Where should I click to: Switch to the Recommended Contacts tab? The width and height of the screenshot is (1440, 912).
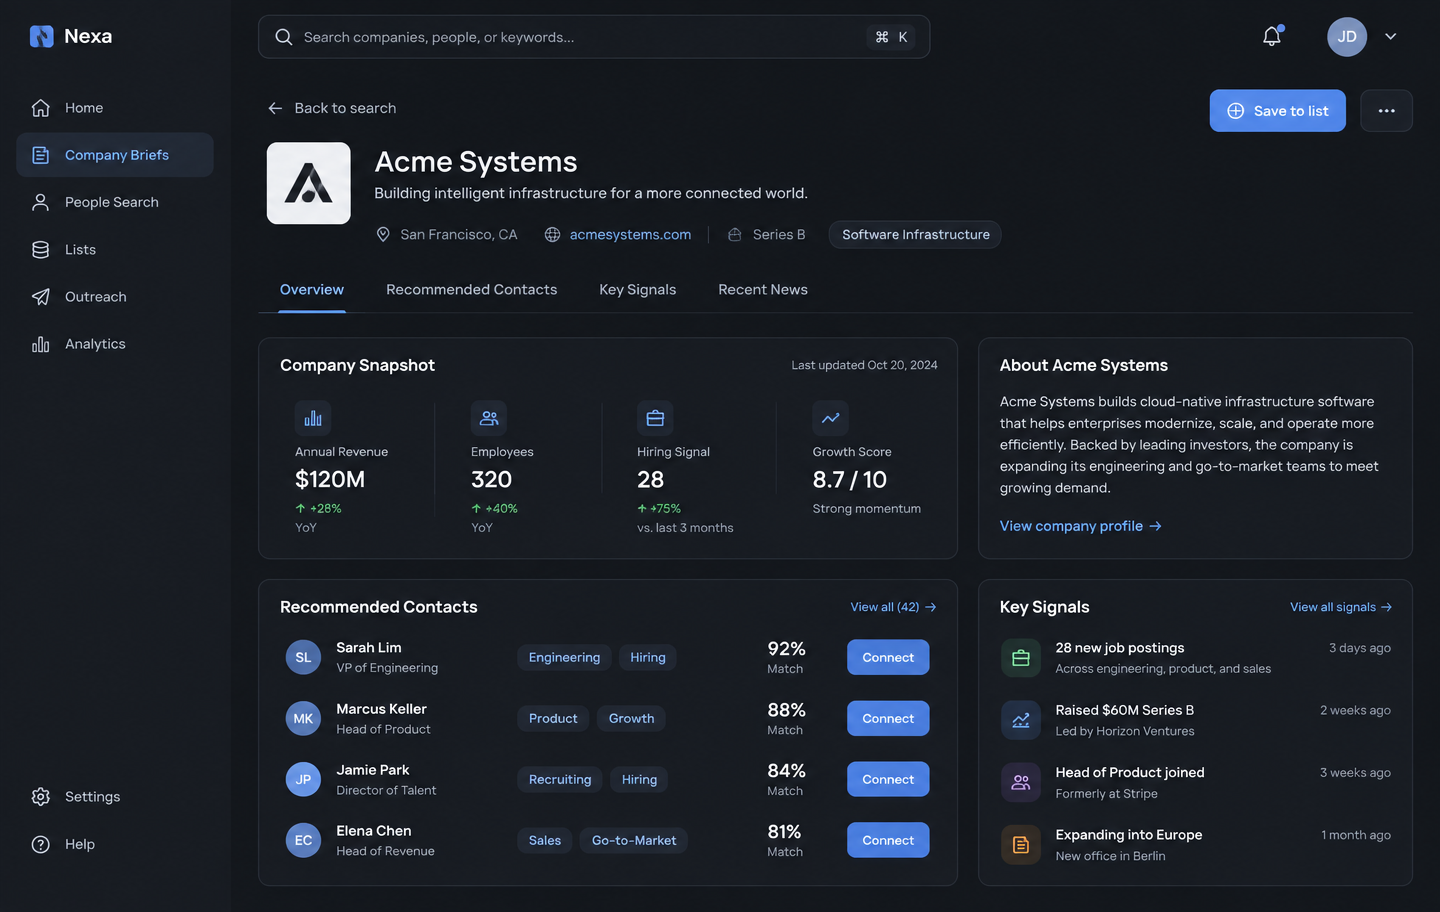472,290
